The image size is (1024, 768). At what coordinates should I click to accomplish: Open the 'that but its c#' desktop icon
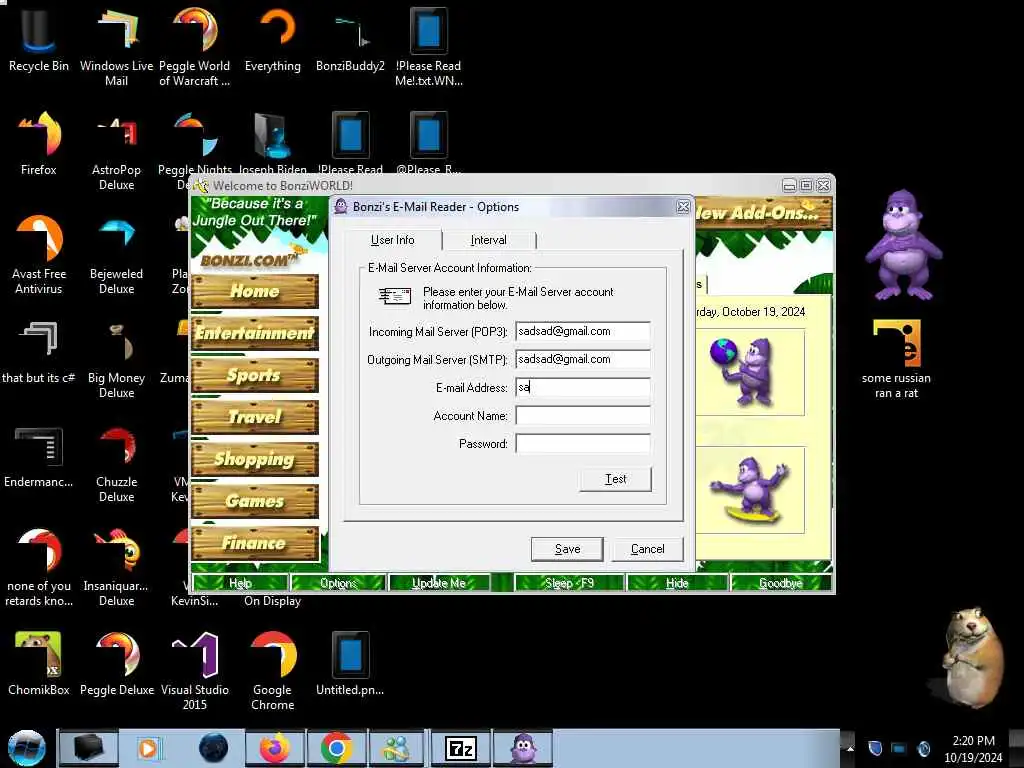click(39, 351)
